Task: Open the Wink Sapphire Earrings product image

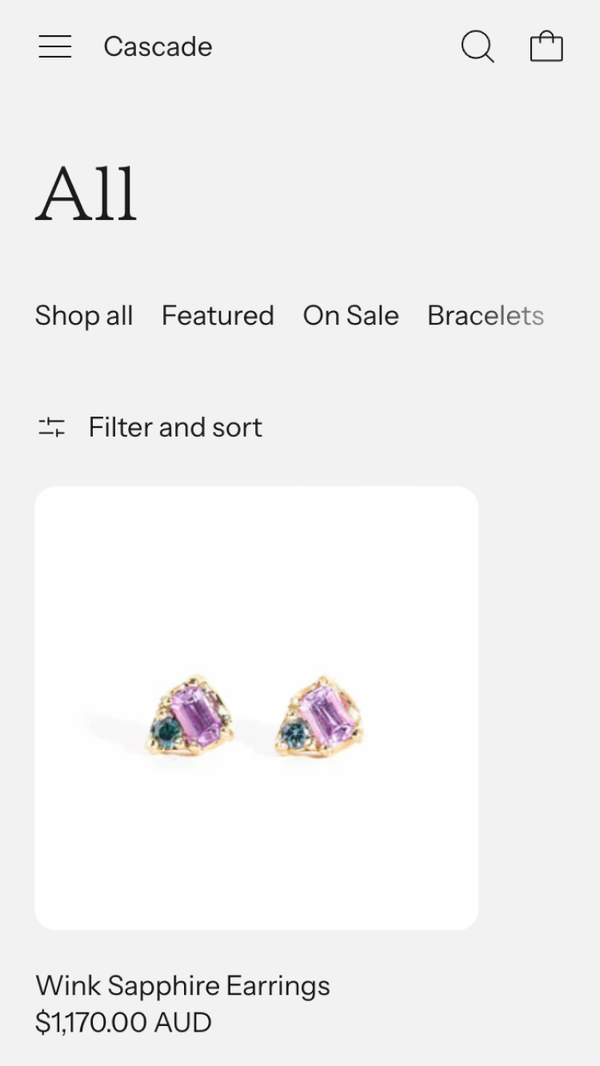Action: (256, 708)
